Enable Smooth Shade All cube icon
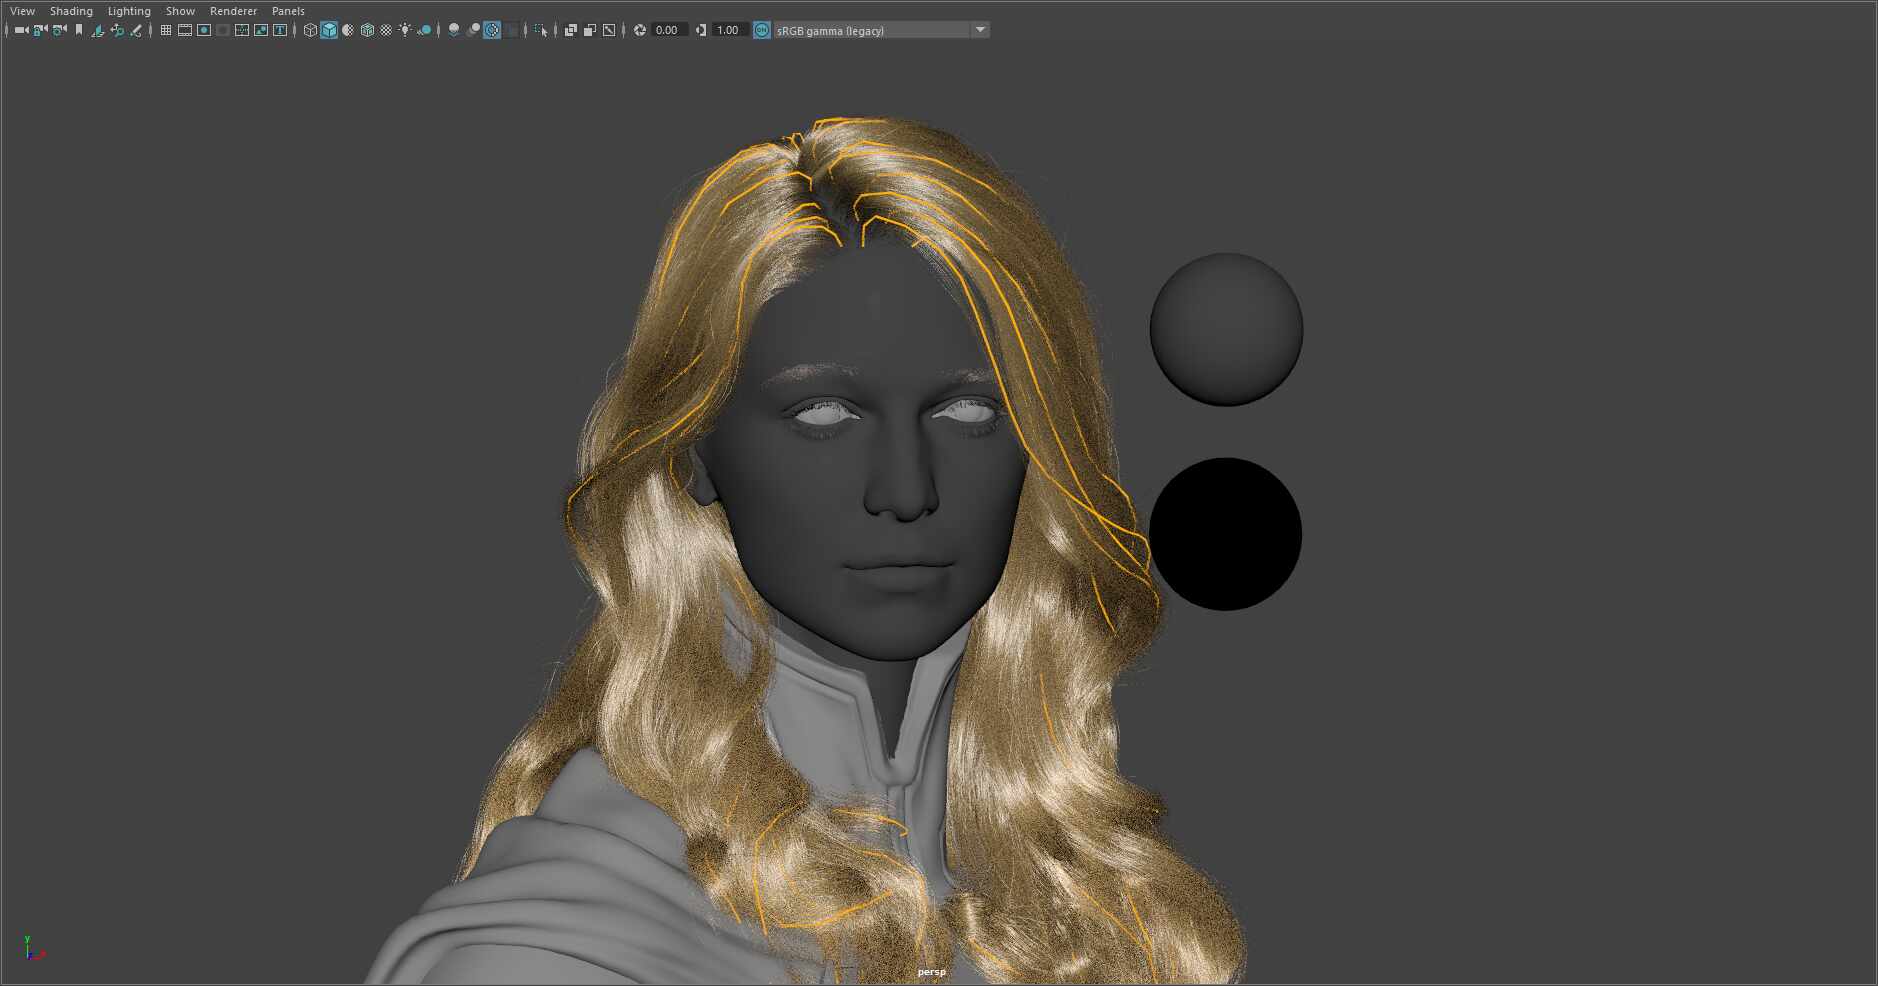1878x986 pixels. [329, 30]
